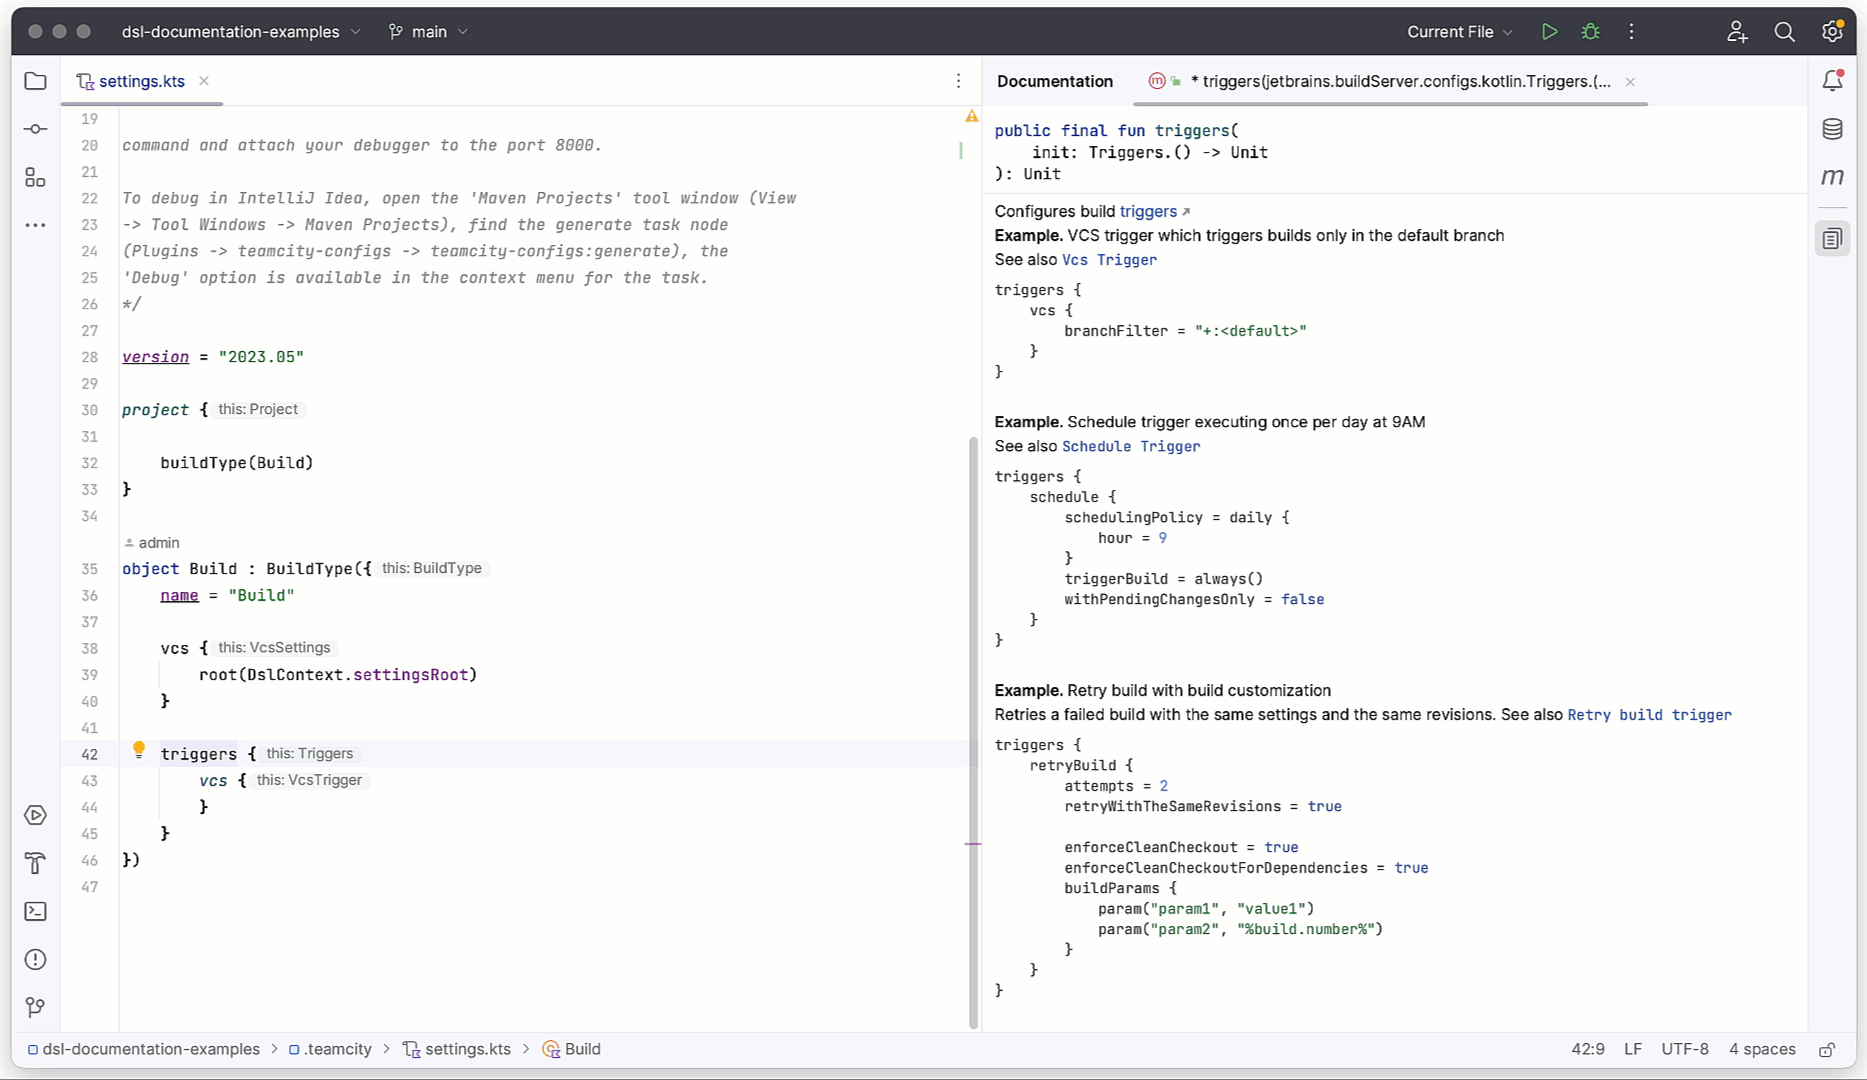This screenshot has height=1080, width=1867.
Task: Click the editor vertical scrollbar
Action: pos(973,733)
